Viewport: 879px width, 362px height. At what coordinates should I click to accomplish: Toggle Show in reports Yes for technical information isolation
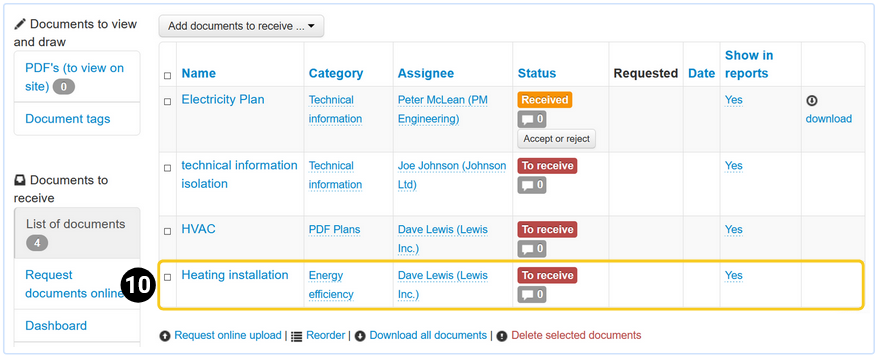[733, 166]
